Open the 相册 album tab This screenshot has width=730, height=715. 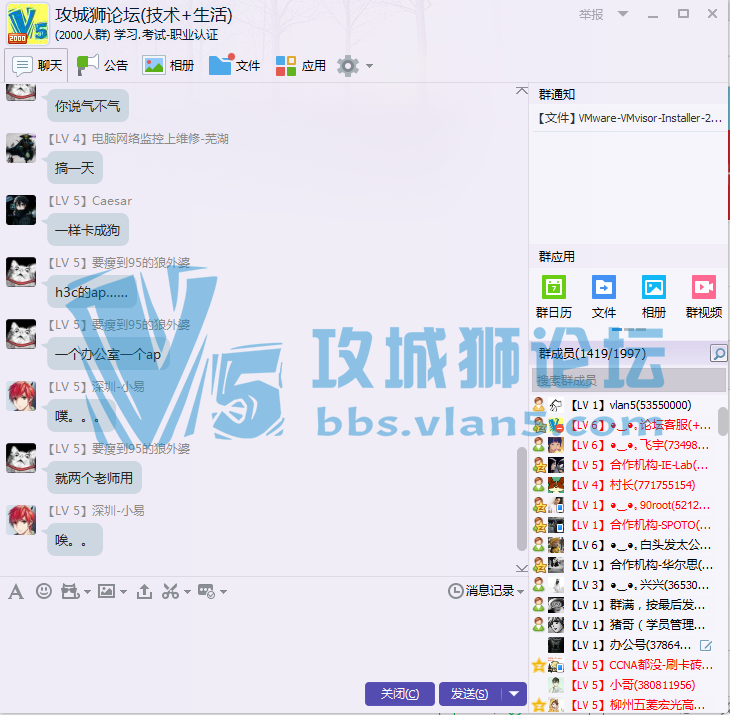[168, 65]
